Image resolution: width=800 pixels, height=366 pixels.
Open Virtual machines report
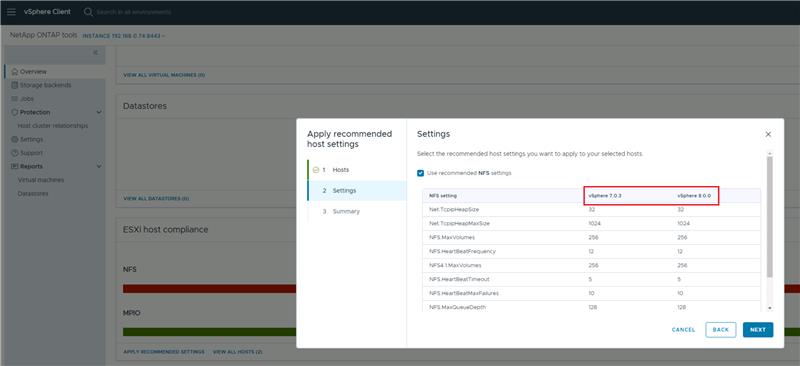click(x=41, y=180)
